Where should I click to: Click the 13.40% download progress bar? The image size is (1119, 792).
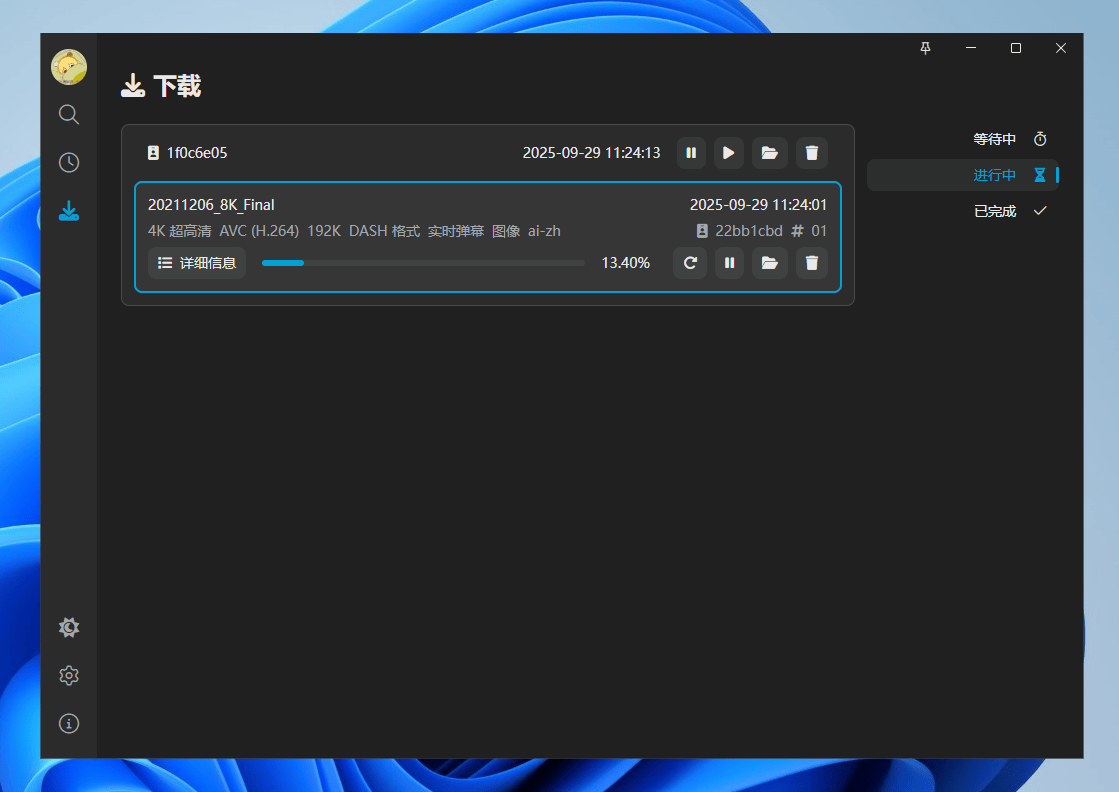point(423,263)
